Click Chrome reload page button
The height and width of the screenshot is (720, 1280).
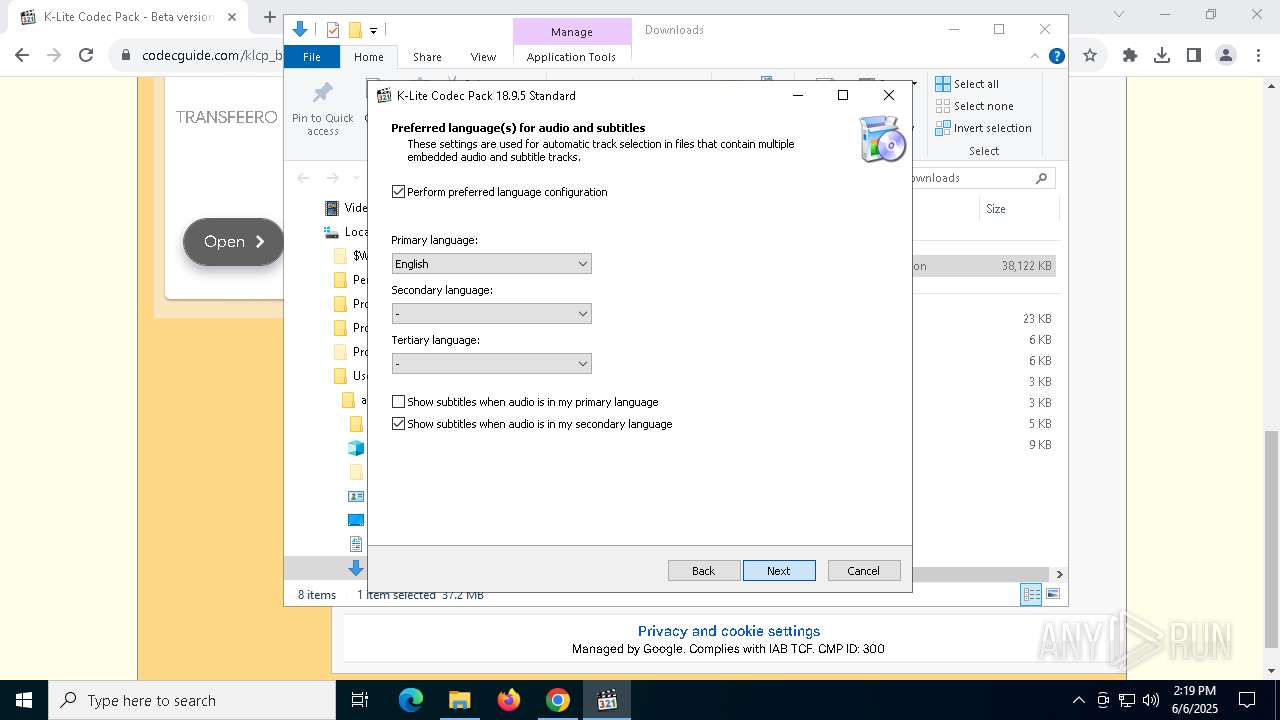pyautogui.click(x=86, y=56)
